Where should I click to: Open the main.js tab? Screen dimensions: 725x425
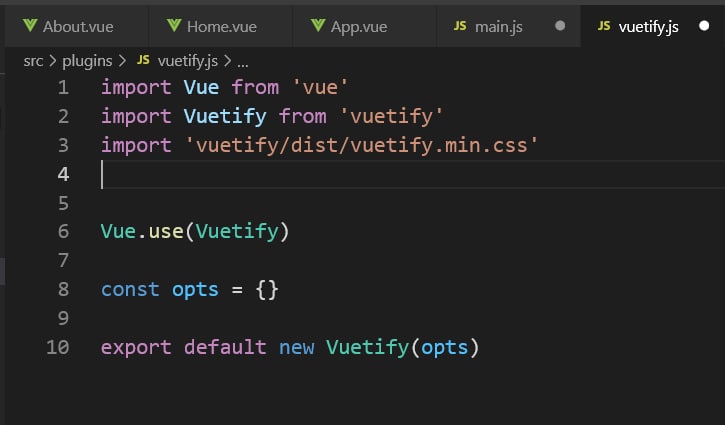tap(509, 26)
